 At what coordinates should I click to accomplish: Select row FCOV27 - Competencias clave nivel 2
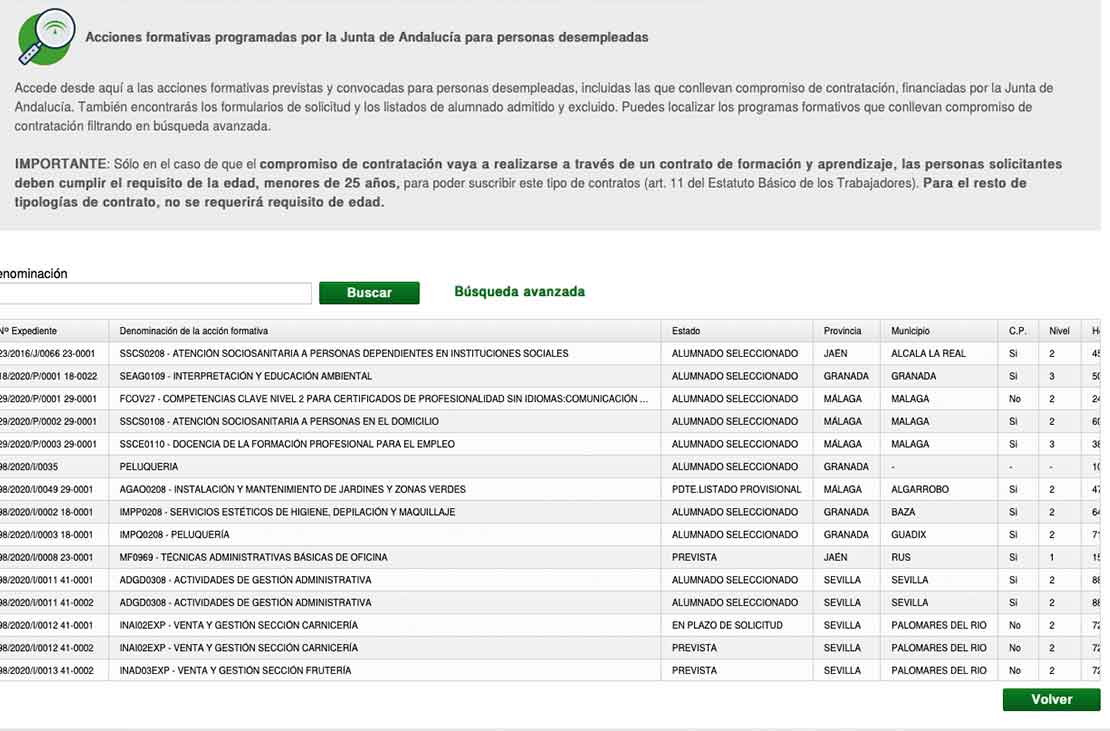[x=550, y=398]
